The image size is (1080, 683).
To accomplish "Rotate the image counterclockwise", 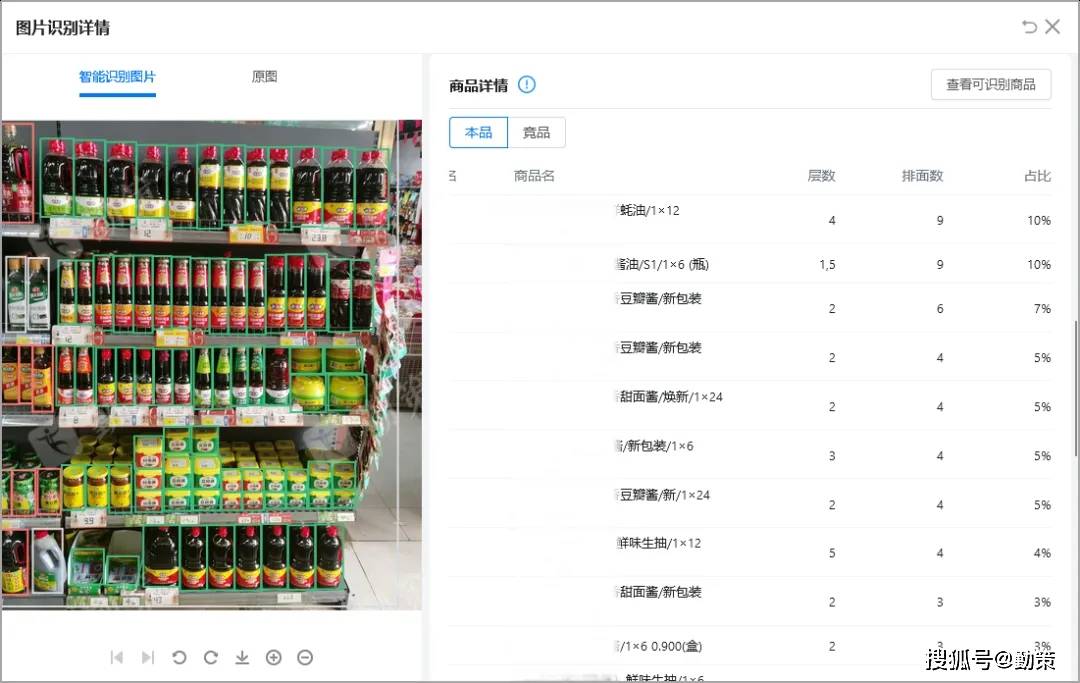I will (x=179, y=657).
